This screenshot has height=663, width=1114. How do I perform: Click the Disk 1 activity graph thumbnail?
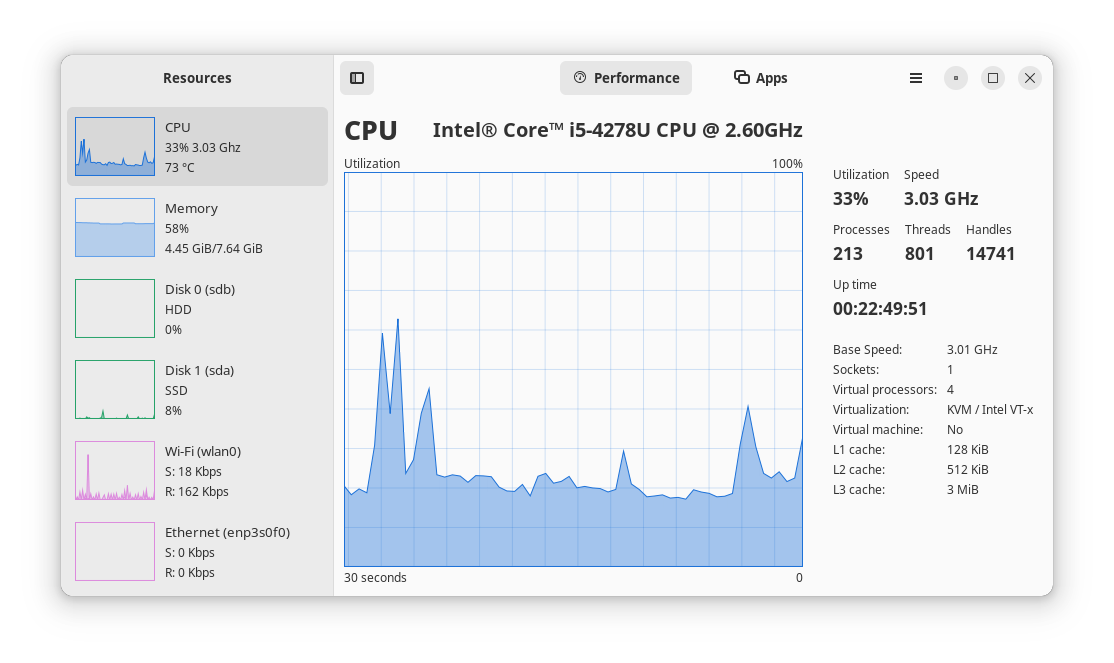tap(115, 389)
